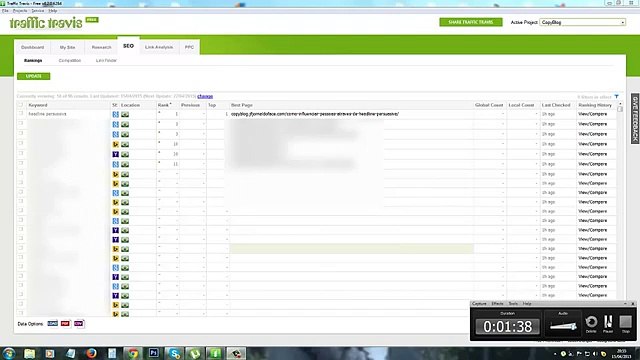Open the file explorer folder taskbar icon
The image size is (640, 360).
pyautogui.click(x=29, y=353)
